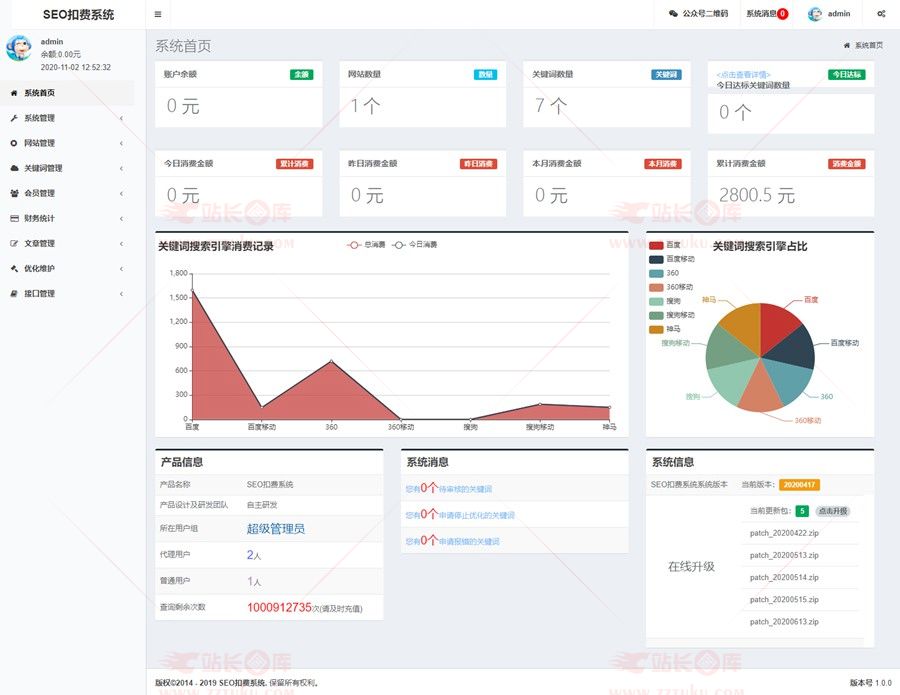The width and height of the screenshot is (900, 695).
Task: Toggle the 总消费 series in chart legend
Action: (x=366, y=244)
